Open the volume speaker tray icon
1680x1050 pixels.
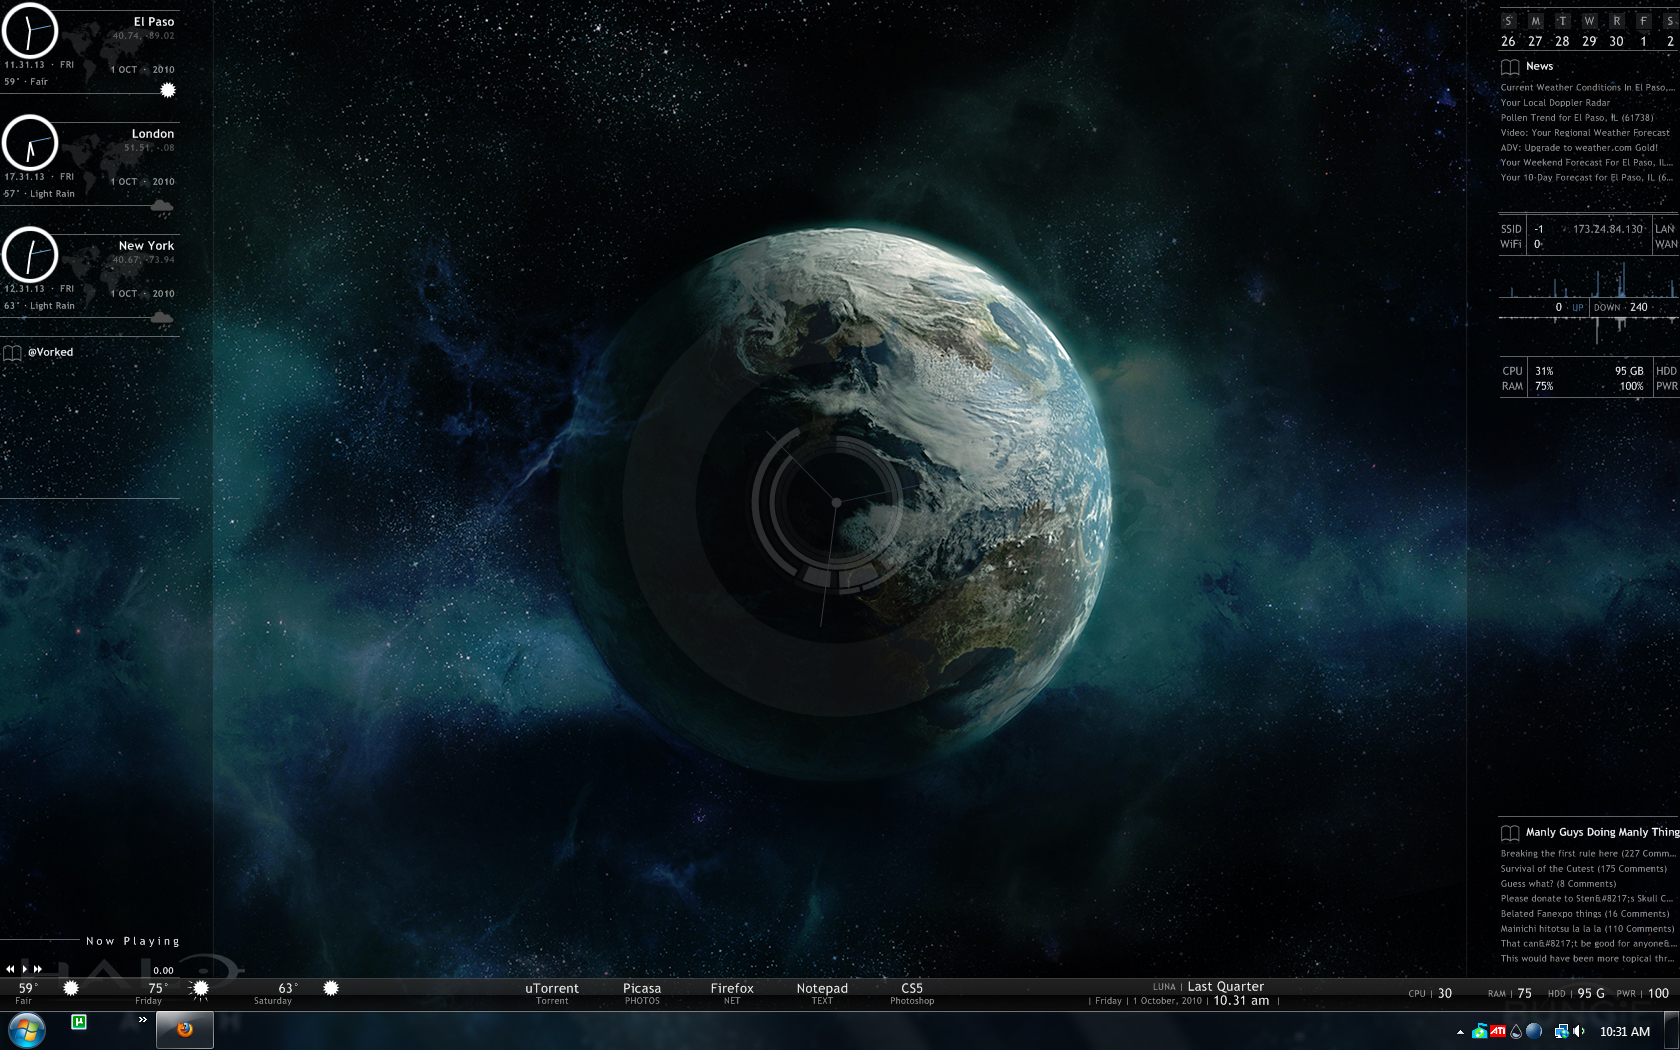coord(1579,1031)
